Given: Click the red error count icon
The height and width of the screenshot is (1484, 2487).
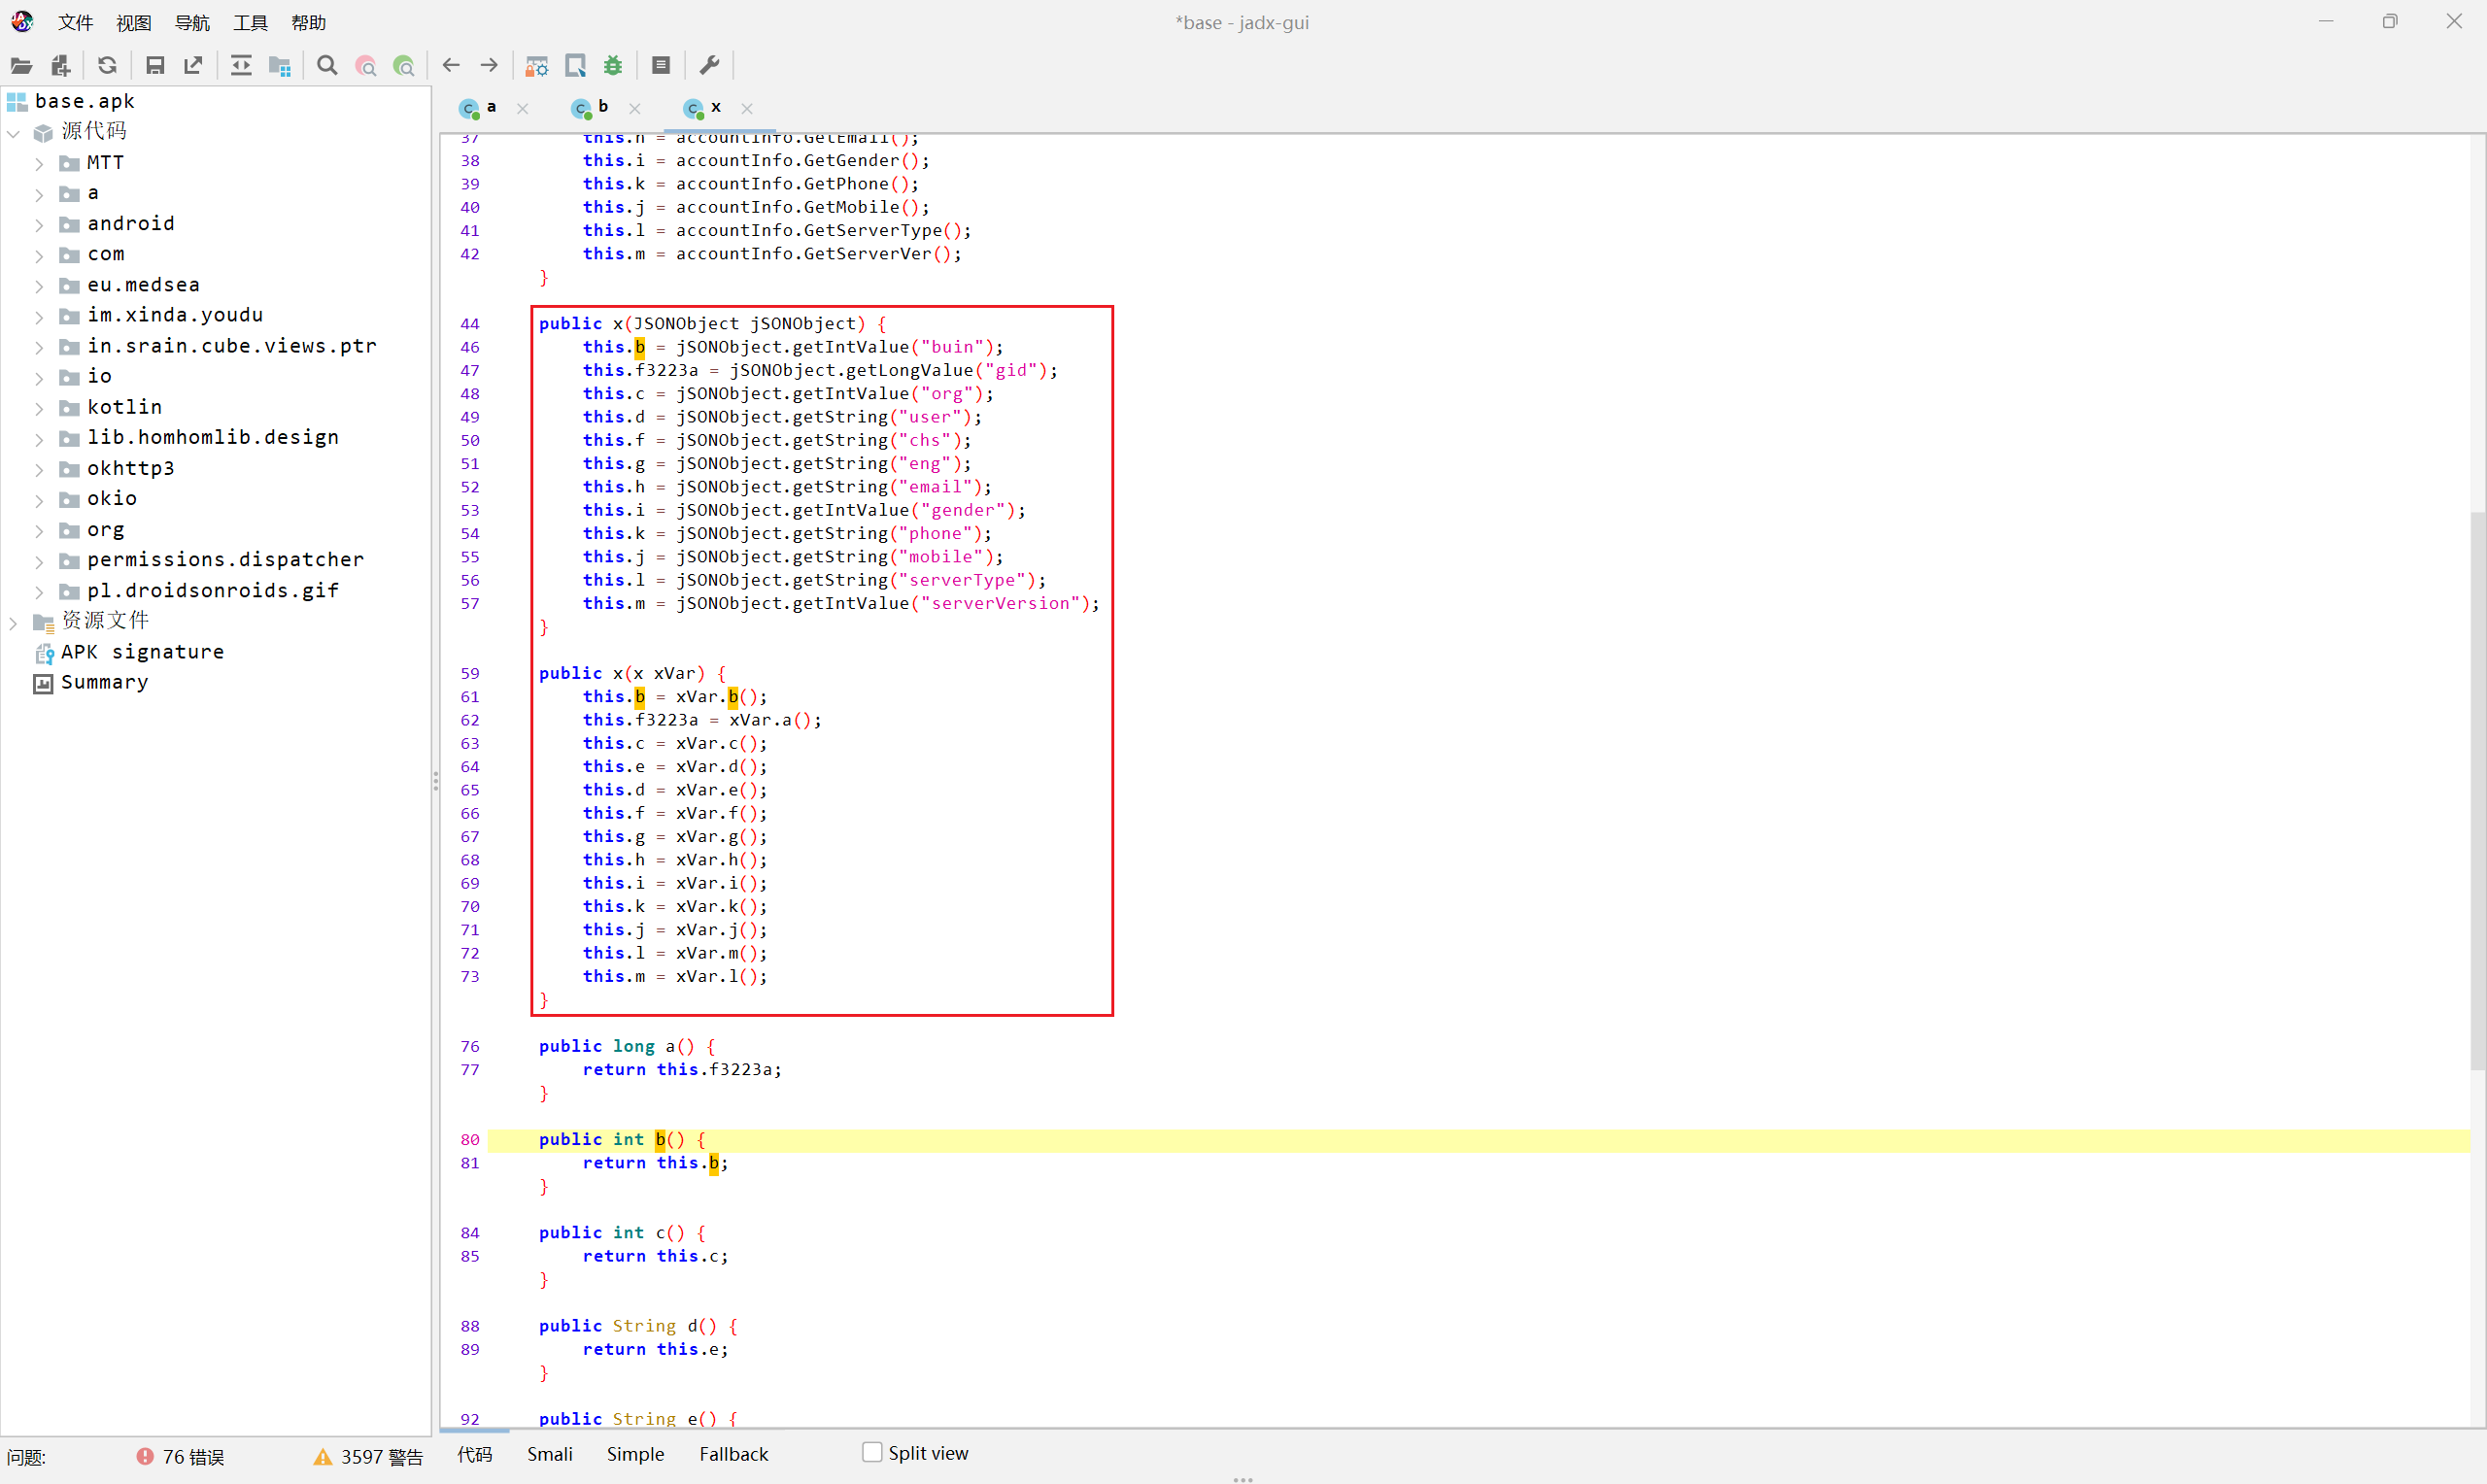Looking at the screenshot, I should tap(145, 1456).
